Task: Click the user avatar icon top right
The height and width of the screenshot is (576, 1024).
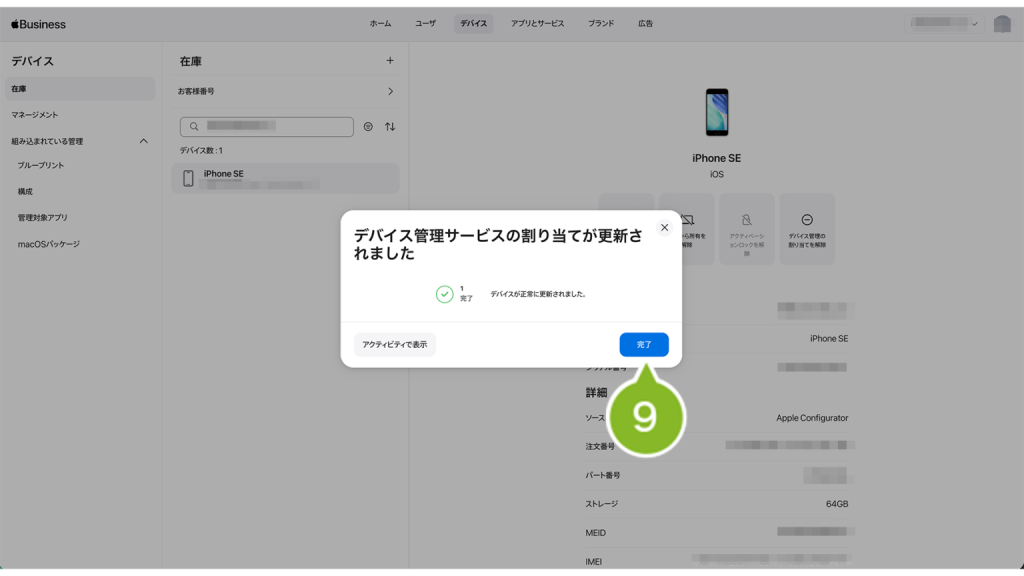Action: click(1002, 24)
